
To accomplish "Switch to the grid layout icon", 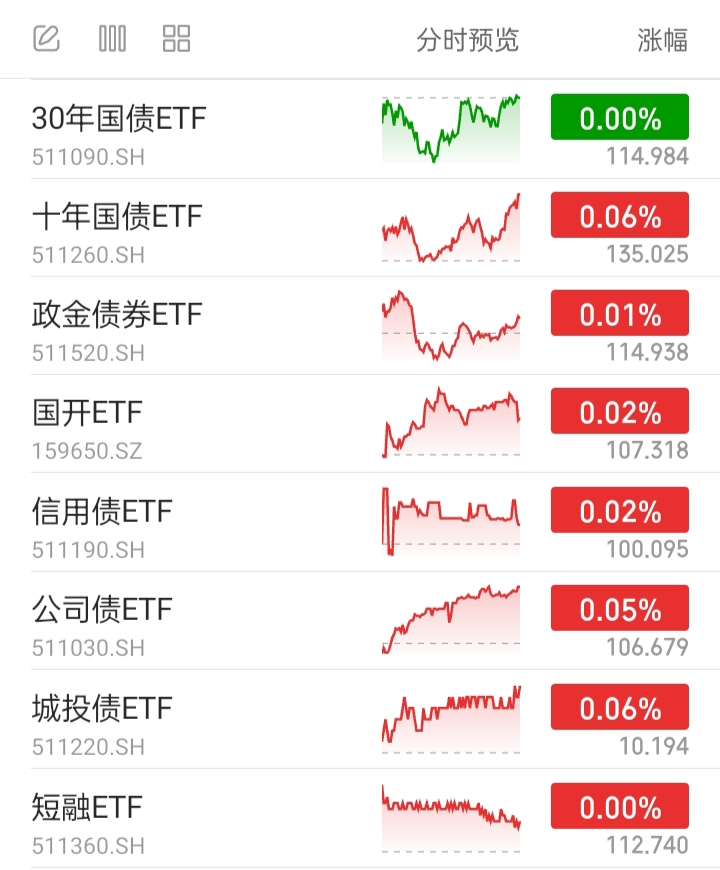I will click(176, 39).
